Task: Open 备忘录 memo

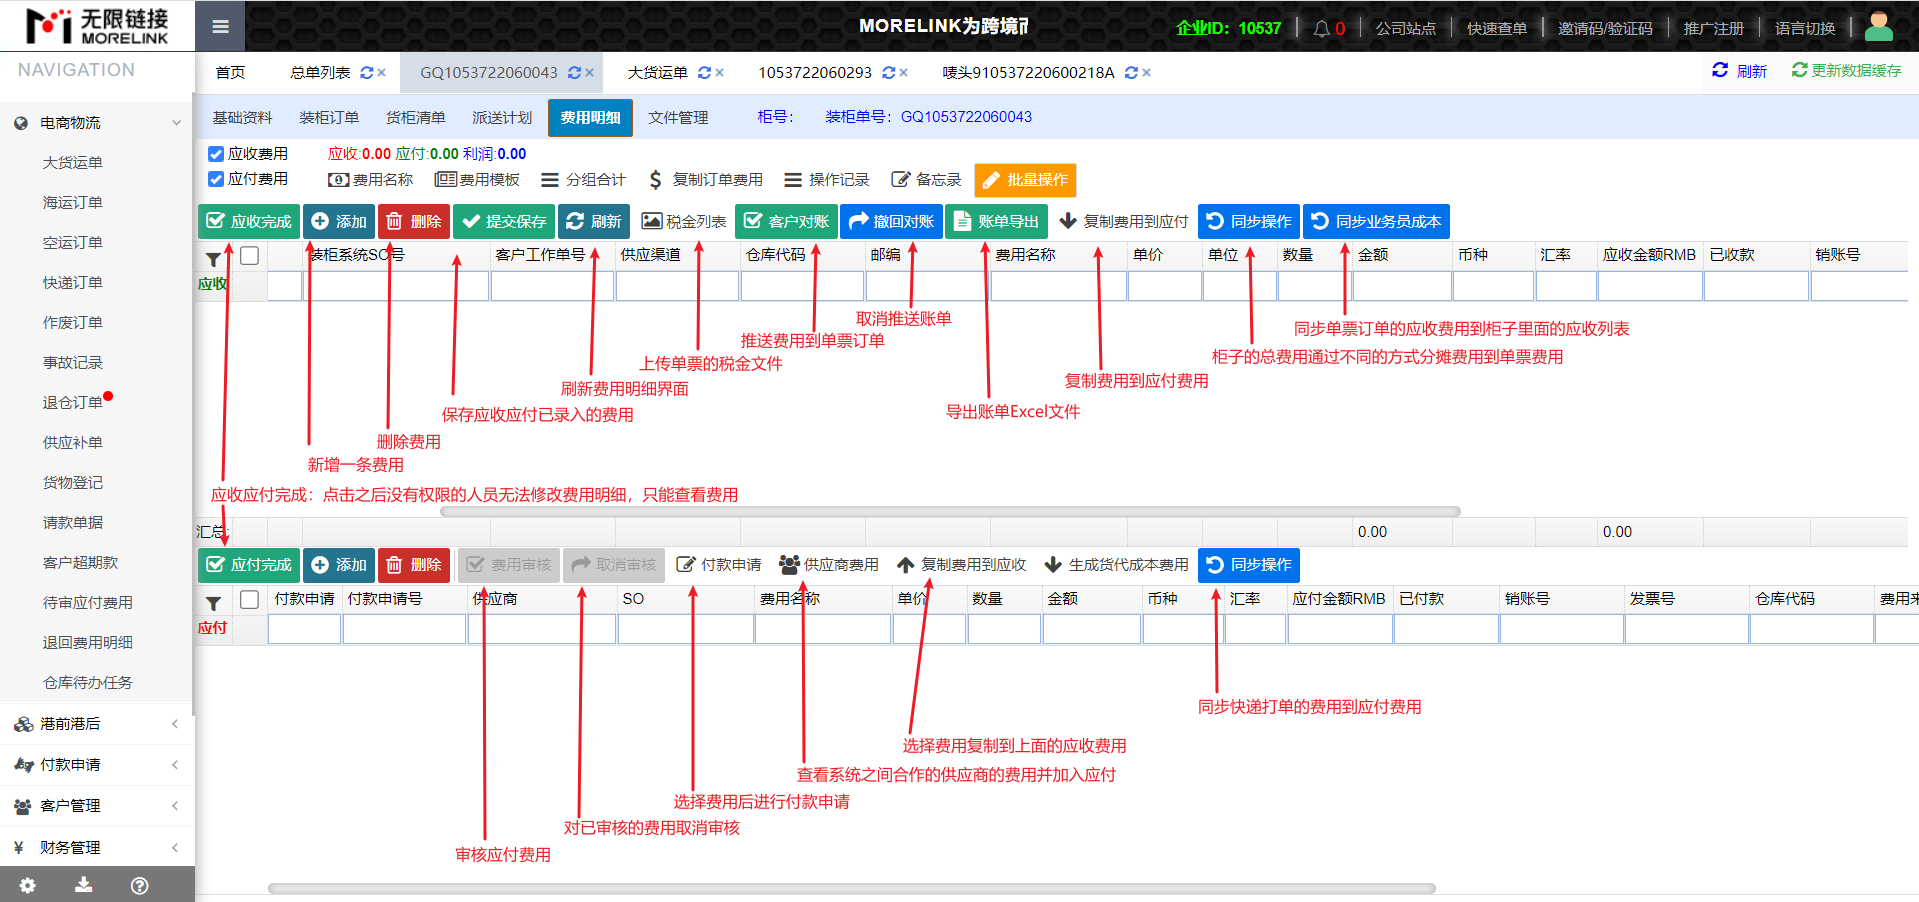Action: 926,180
